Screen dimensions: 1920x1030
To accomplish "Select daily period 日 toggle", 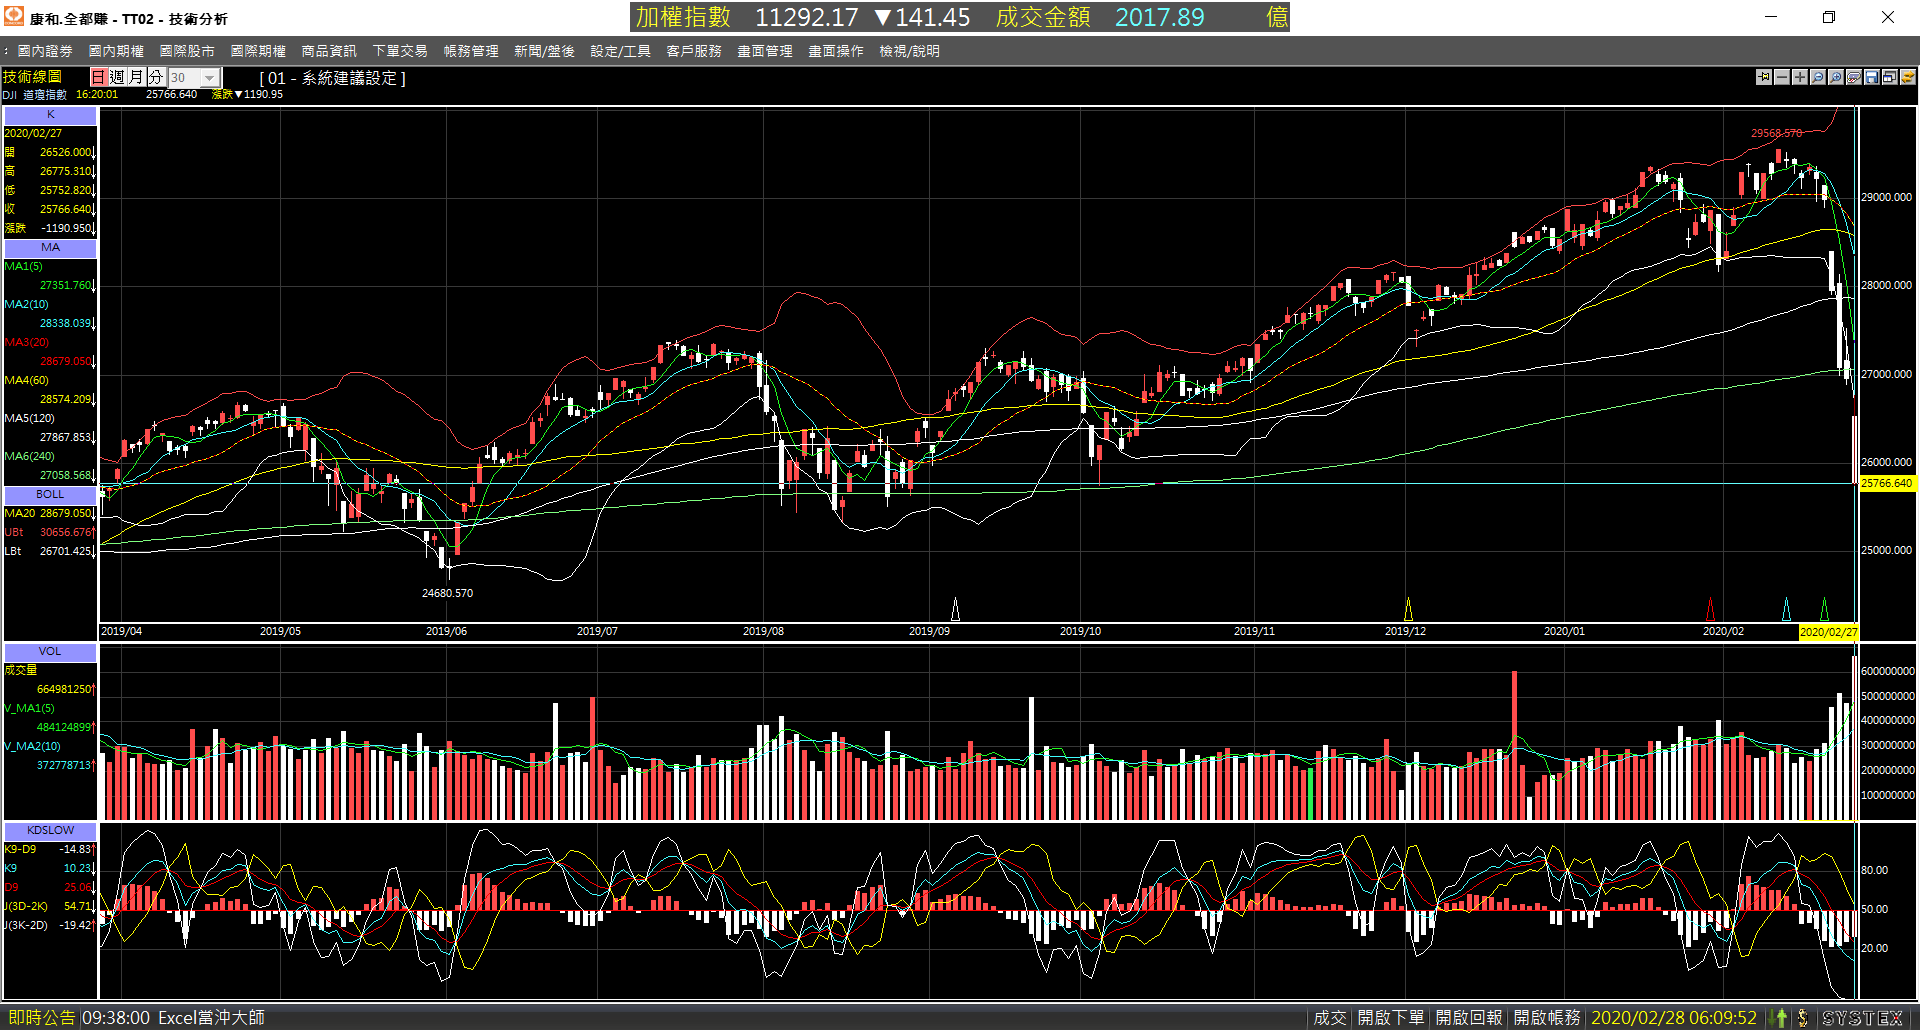I will 98,77.
